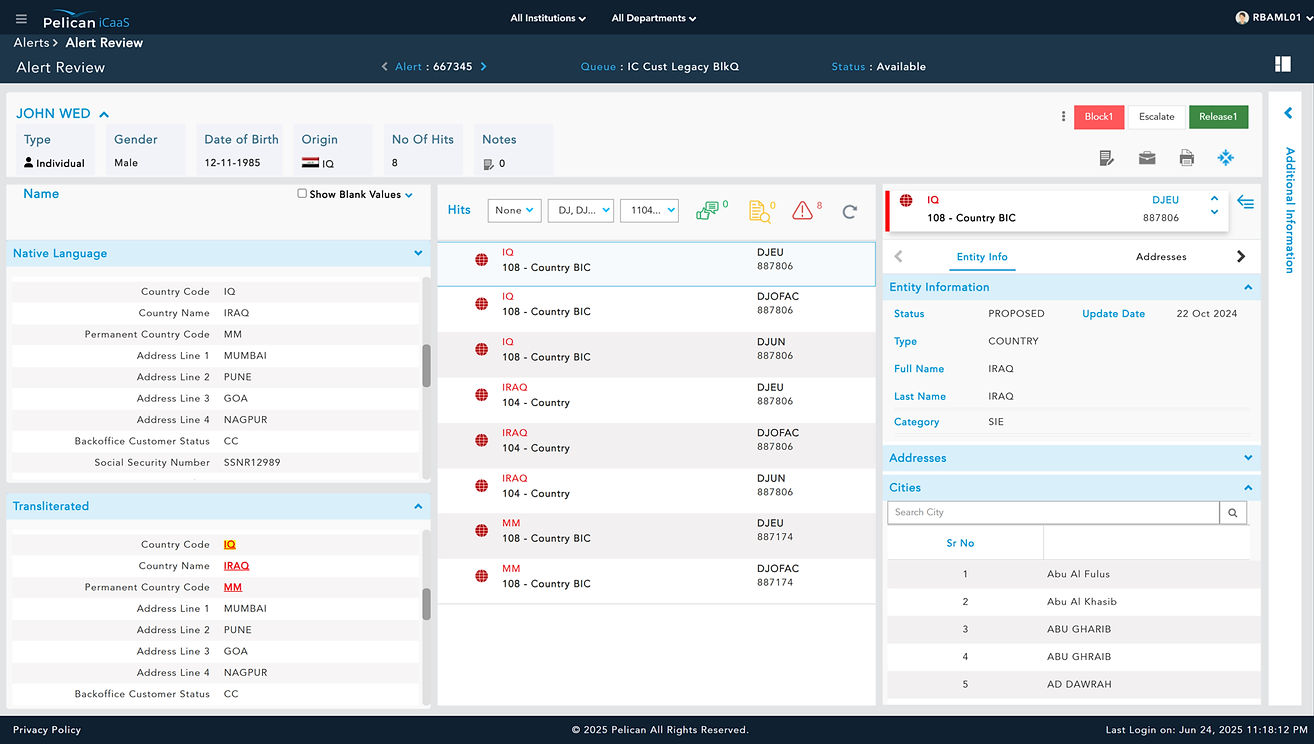This screenshot has height=744, width=1314.
Task: Select the Entity Info tab
Action: coord(982,257)
